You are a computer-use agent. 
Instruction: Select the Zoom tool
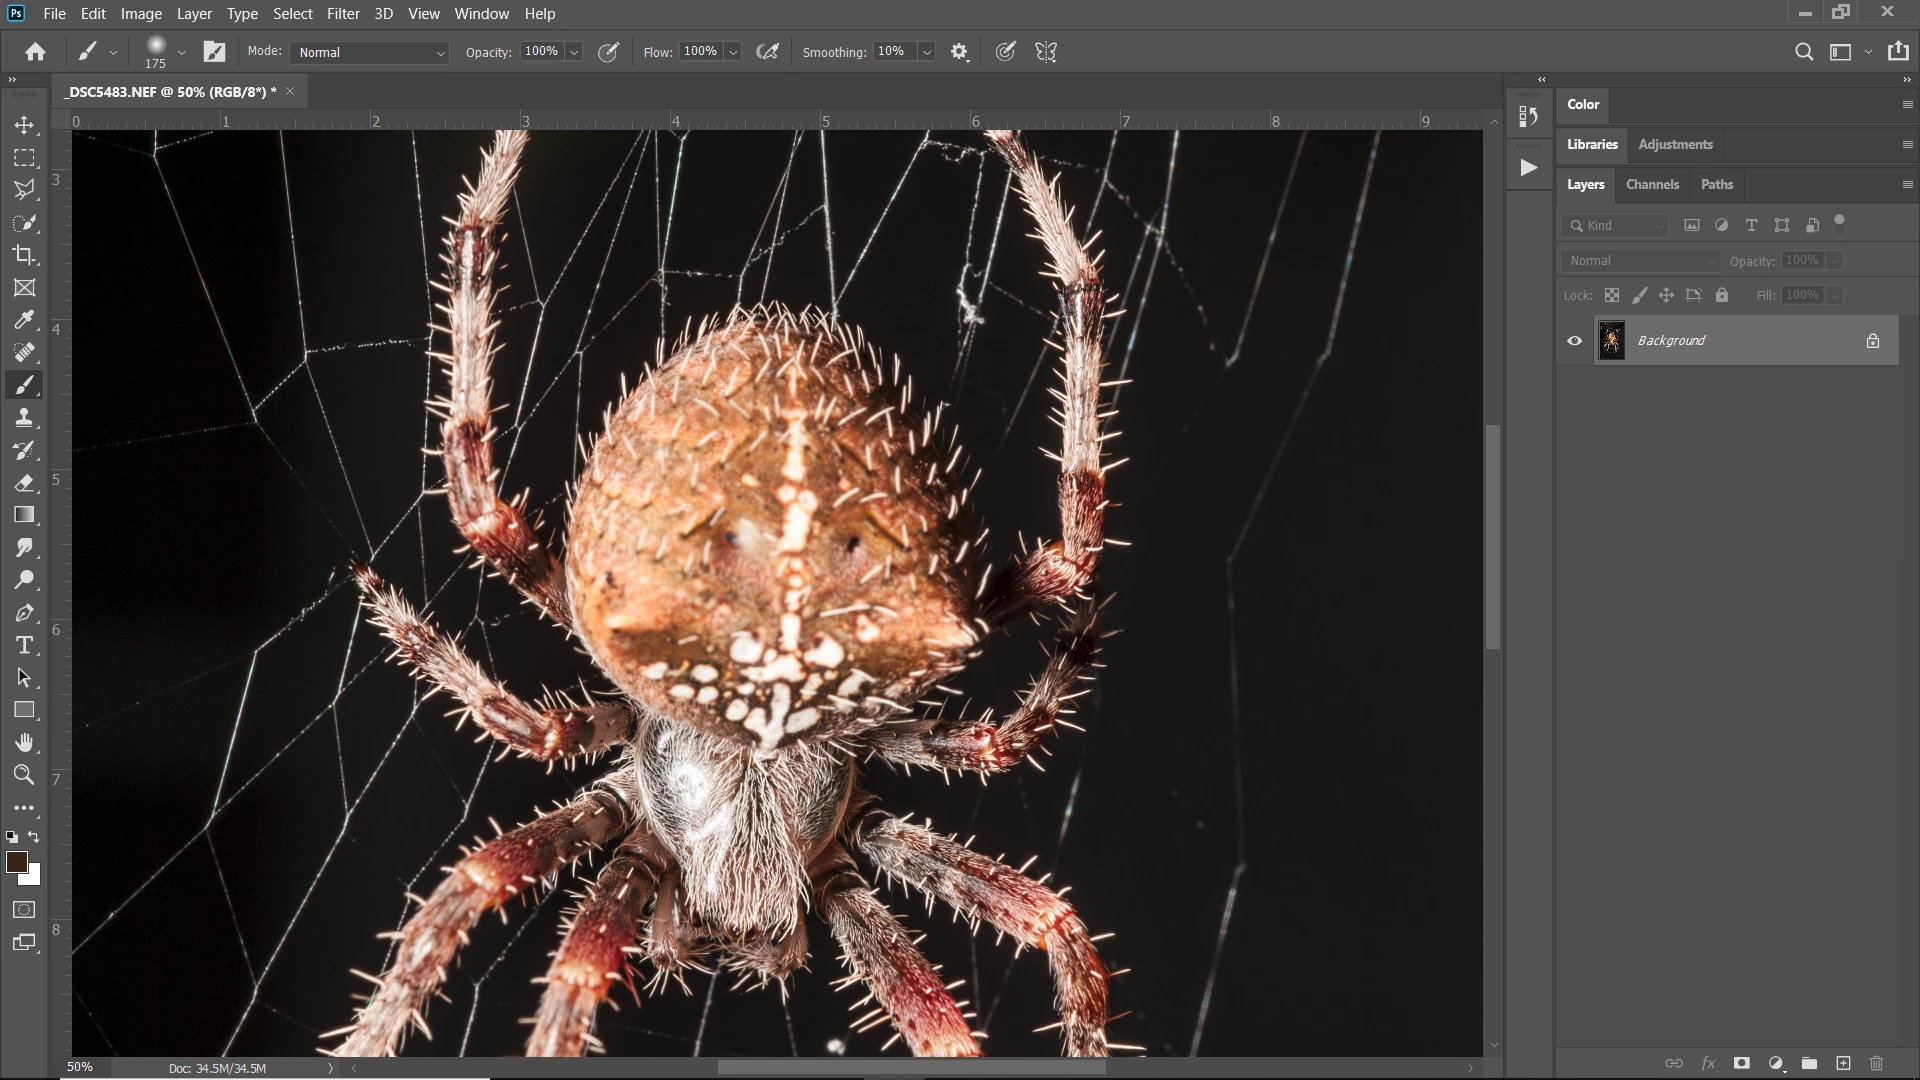[x=24, y=775]
